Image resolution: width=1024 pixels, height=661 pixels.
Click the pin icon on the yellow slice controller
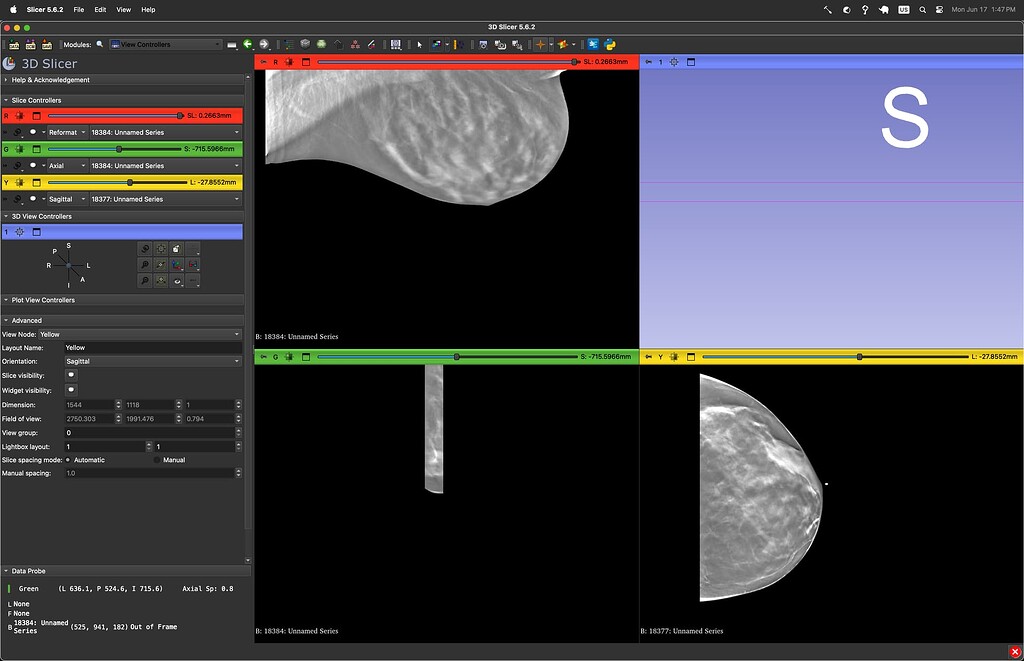click(x=20, y=182)
